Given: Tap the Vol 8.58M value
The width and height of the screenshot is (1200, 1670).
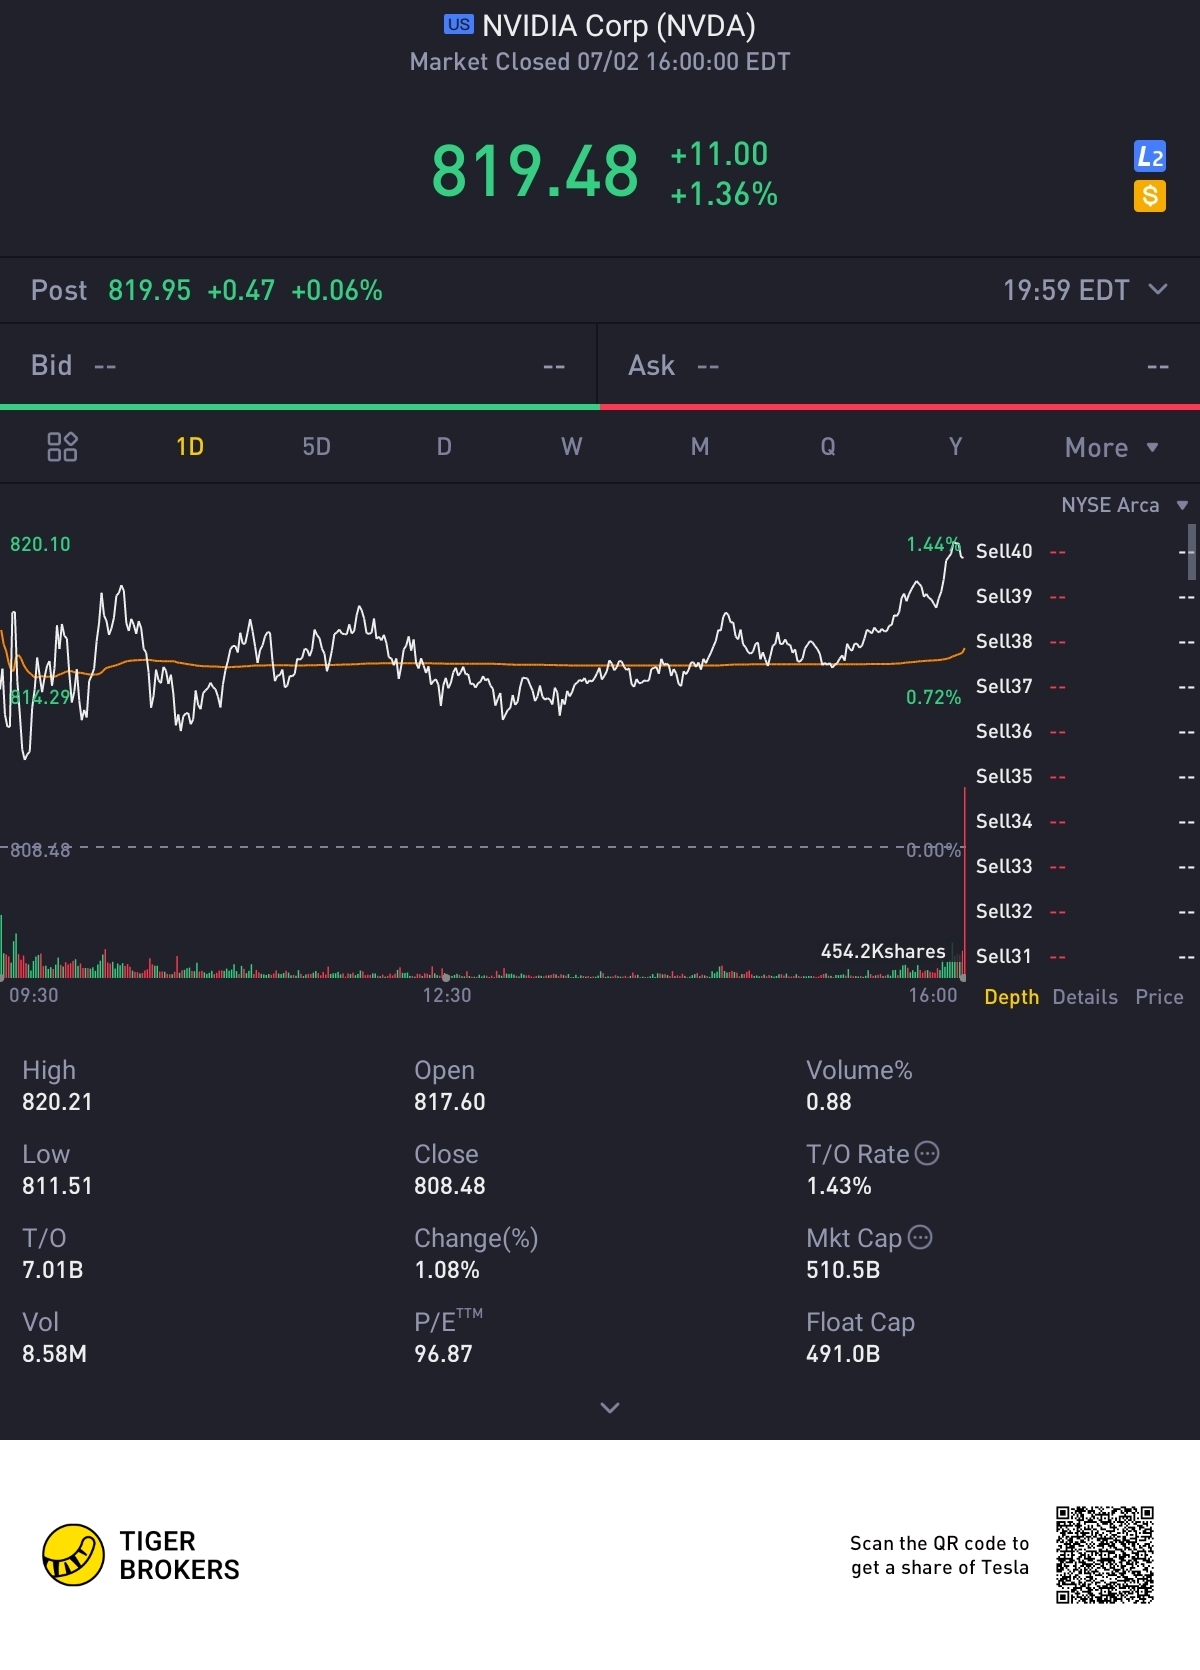Looking at the screenshot, I should pyautogui.click(x=54, y=1354).
